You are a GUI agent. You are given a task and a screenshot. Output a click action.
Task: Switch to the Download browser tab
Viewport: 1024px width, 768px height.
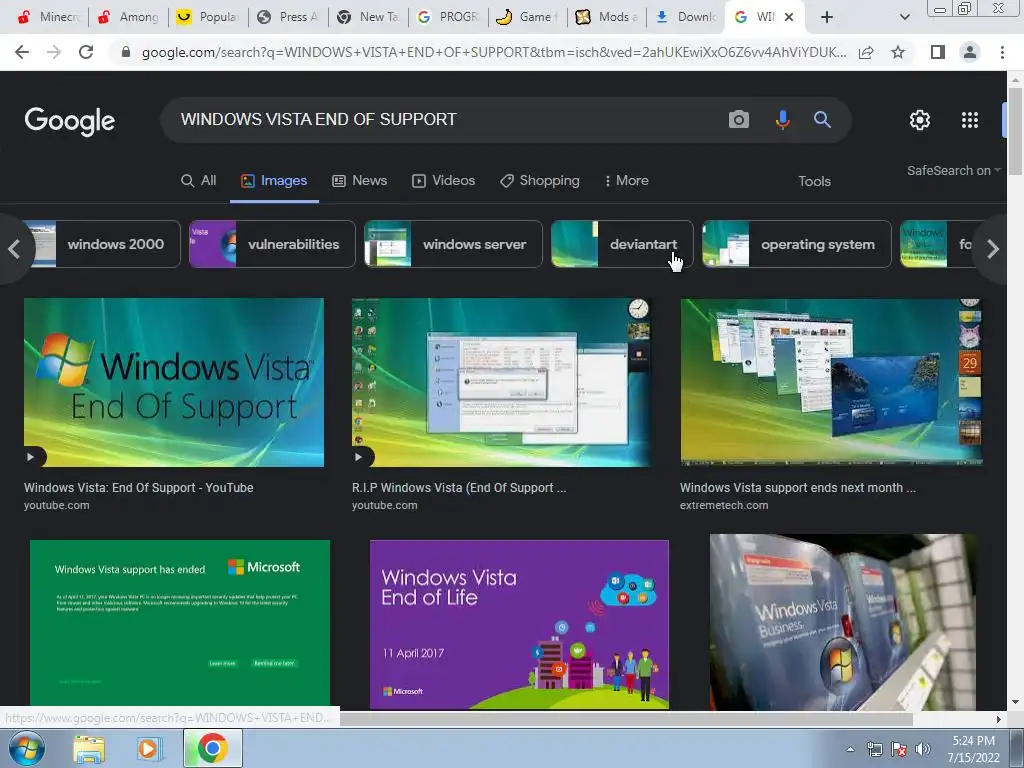(x=686, y=17)
